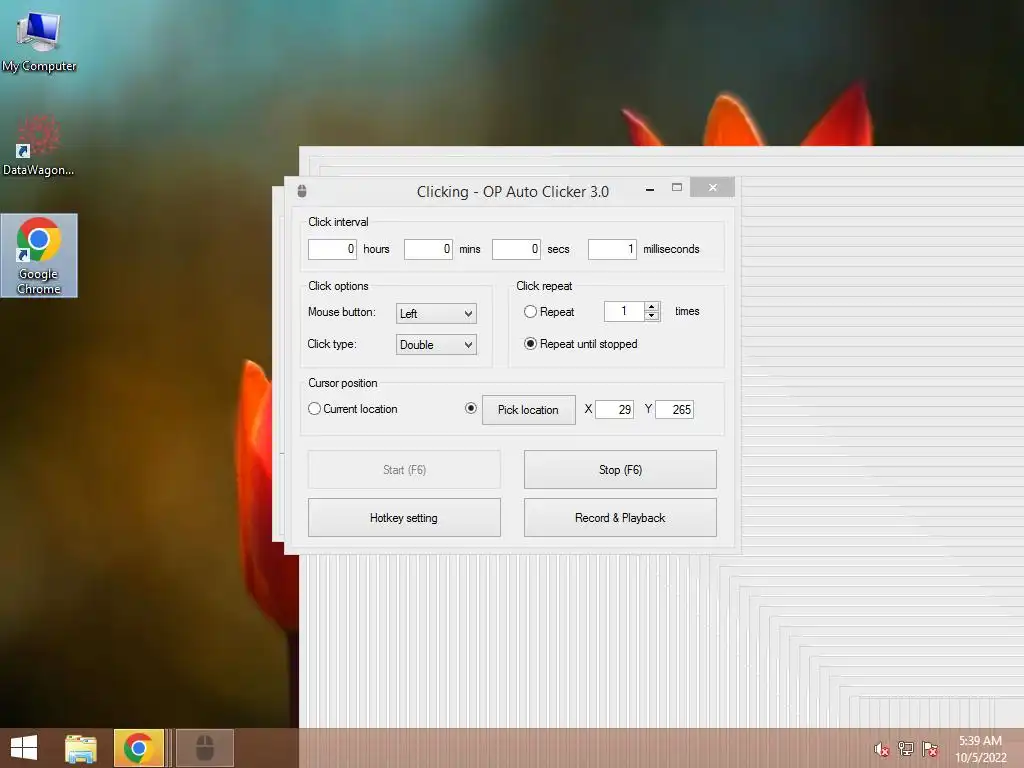Screen dimensions: 1024x768
Task: Click the 'Click repeat' group label
Action: pyautogui.click(x=544, y=286)
